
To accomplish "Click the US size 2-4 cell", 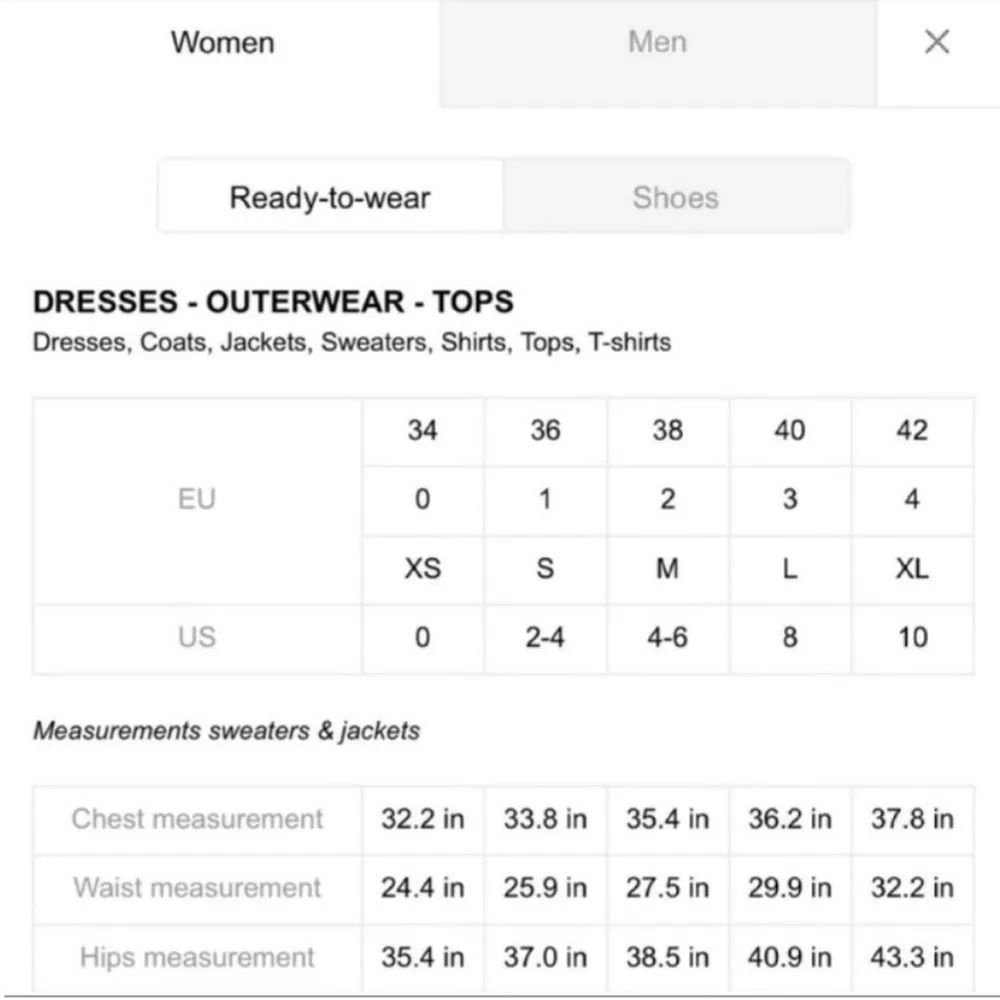I will [x=545, y=637].
